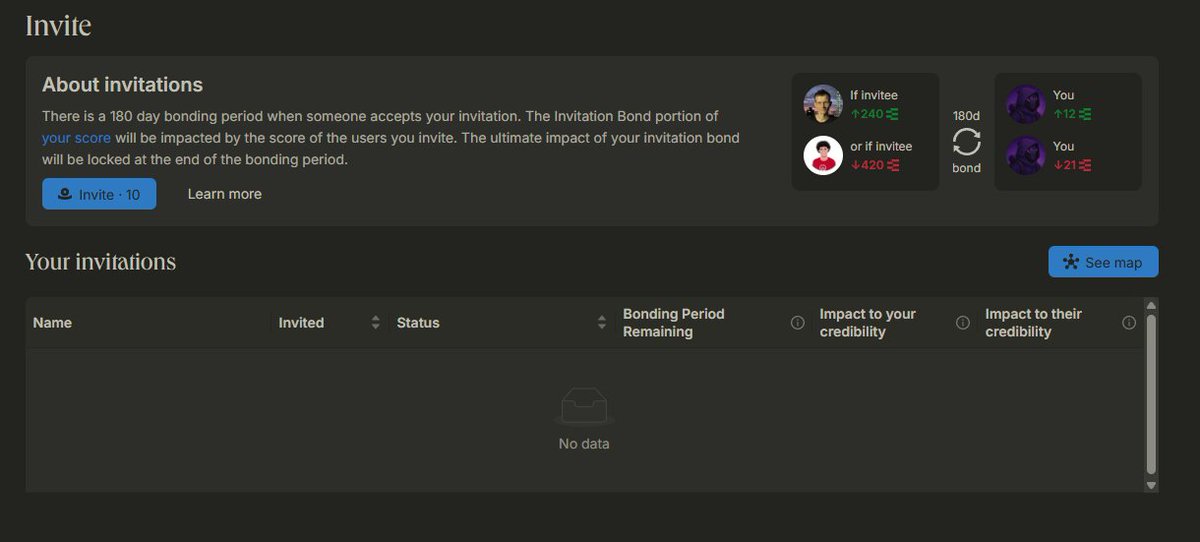Viewport: 1200px width, 542px height.
Task: Click the You avatar beside ↓21
Action: 1025,155
